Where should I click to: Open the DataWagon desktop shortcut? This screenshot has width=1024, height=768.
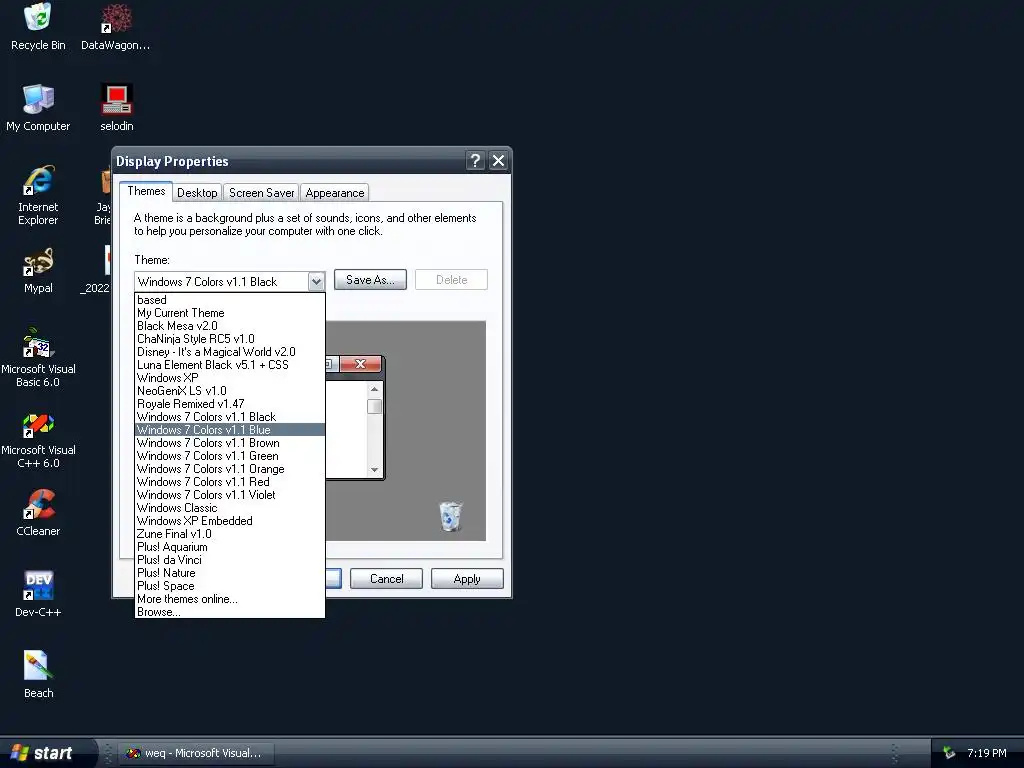pos(116,26)
